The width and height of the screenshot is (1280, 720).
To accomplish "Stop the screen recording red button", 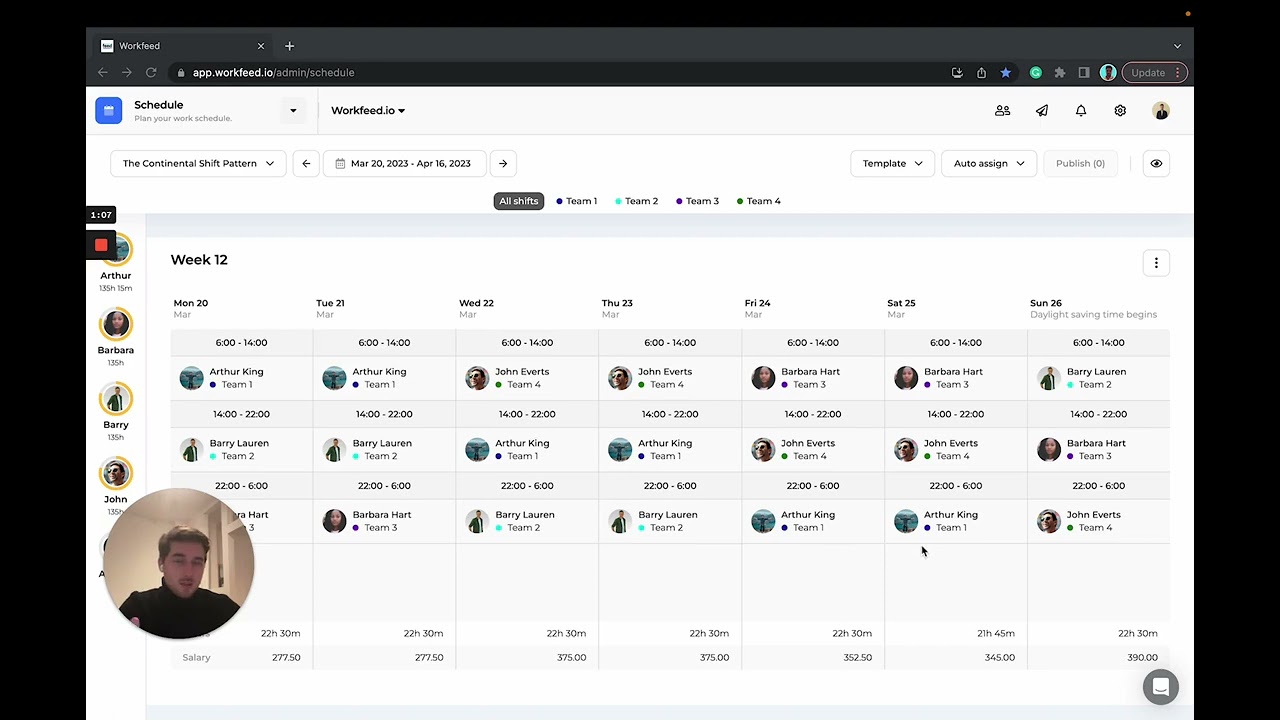I will [101, 245].
